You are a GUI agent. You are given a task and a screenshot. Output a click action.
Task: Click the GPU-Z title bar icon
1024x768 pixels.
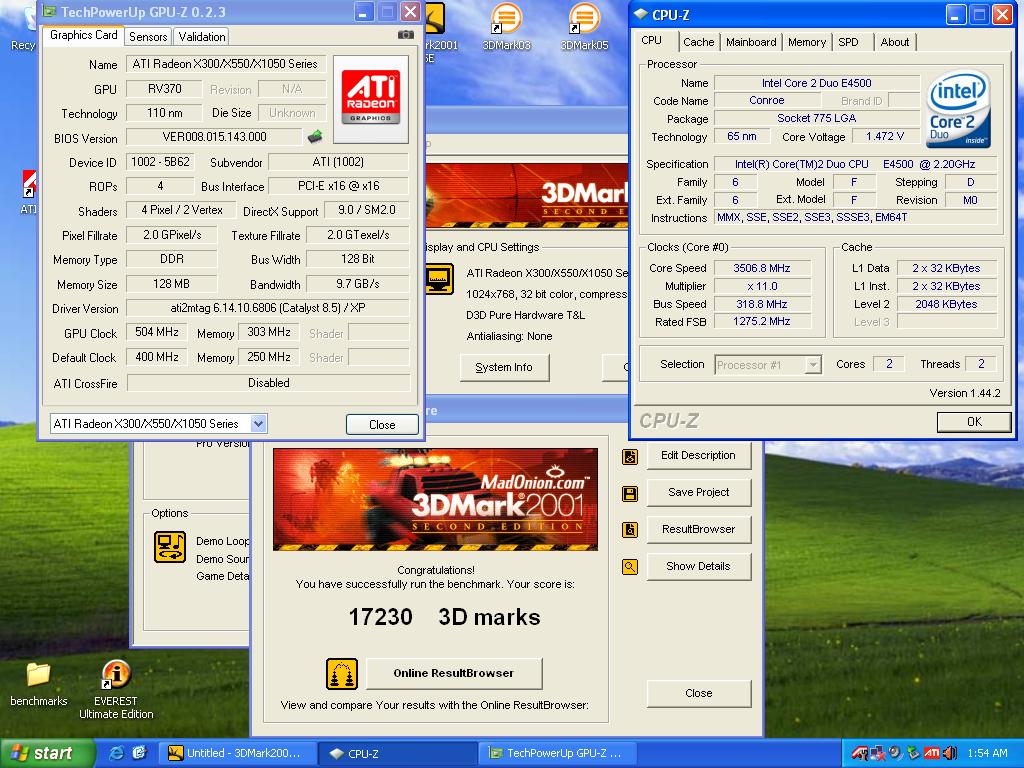49,12
